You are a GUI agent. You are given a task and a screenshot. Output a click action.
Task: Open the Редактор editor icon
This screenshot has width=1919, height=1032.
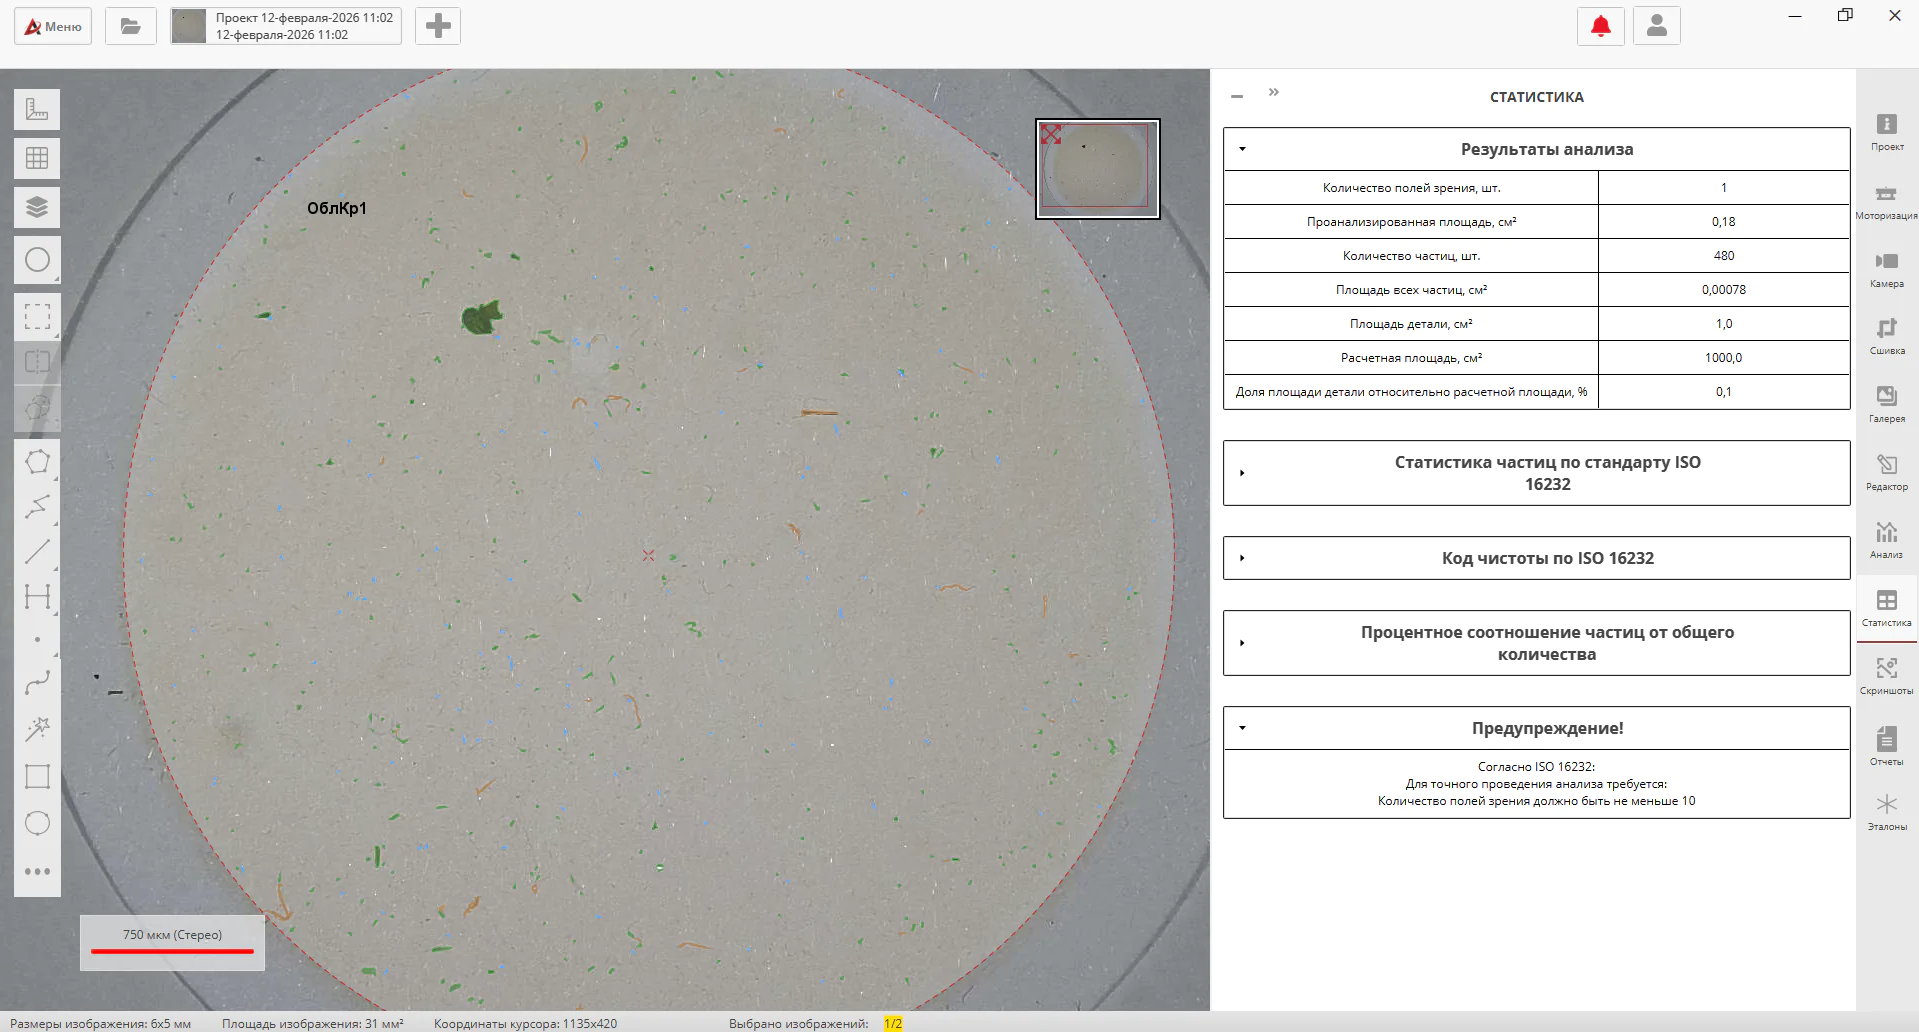pyautogui.click(x=1886, y=472)
